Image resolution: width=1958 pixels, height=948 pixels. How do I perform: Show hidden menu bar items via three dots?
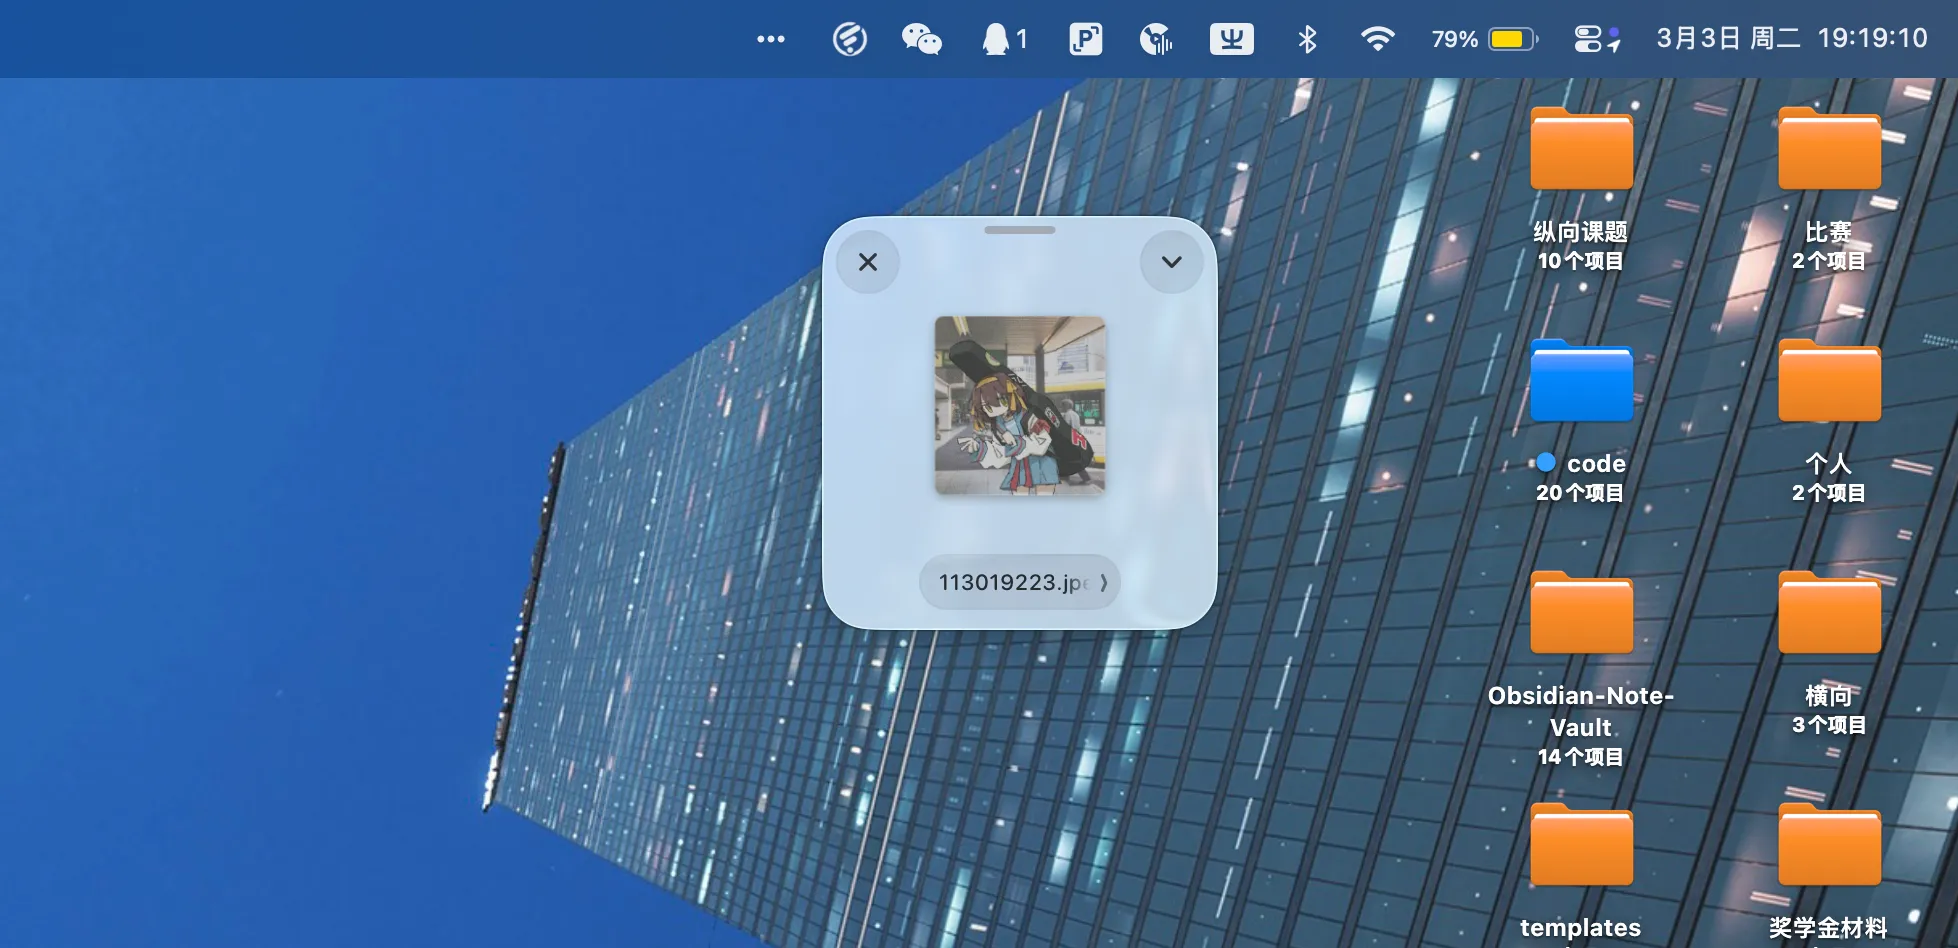[x=770, y=39]
